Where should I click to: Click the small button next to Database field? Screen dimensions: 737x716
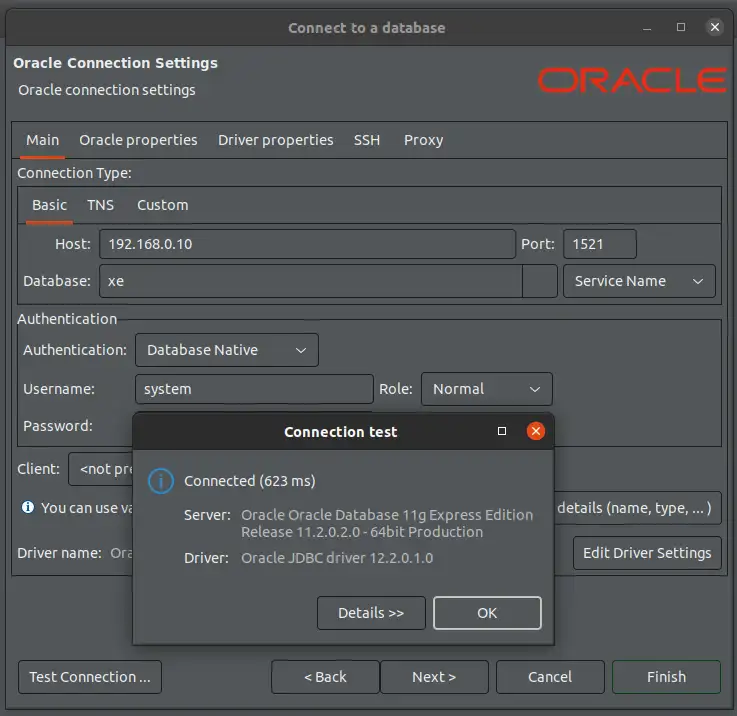(540, 281)
